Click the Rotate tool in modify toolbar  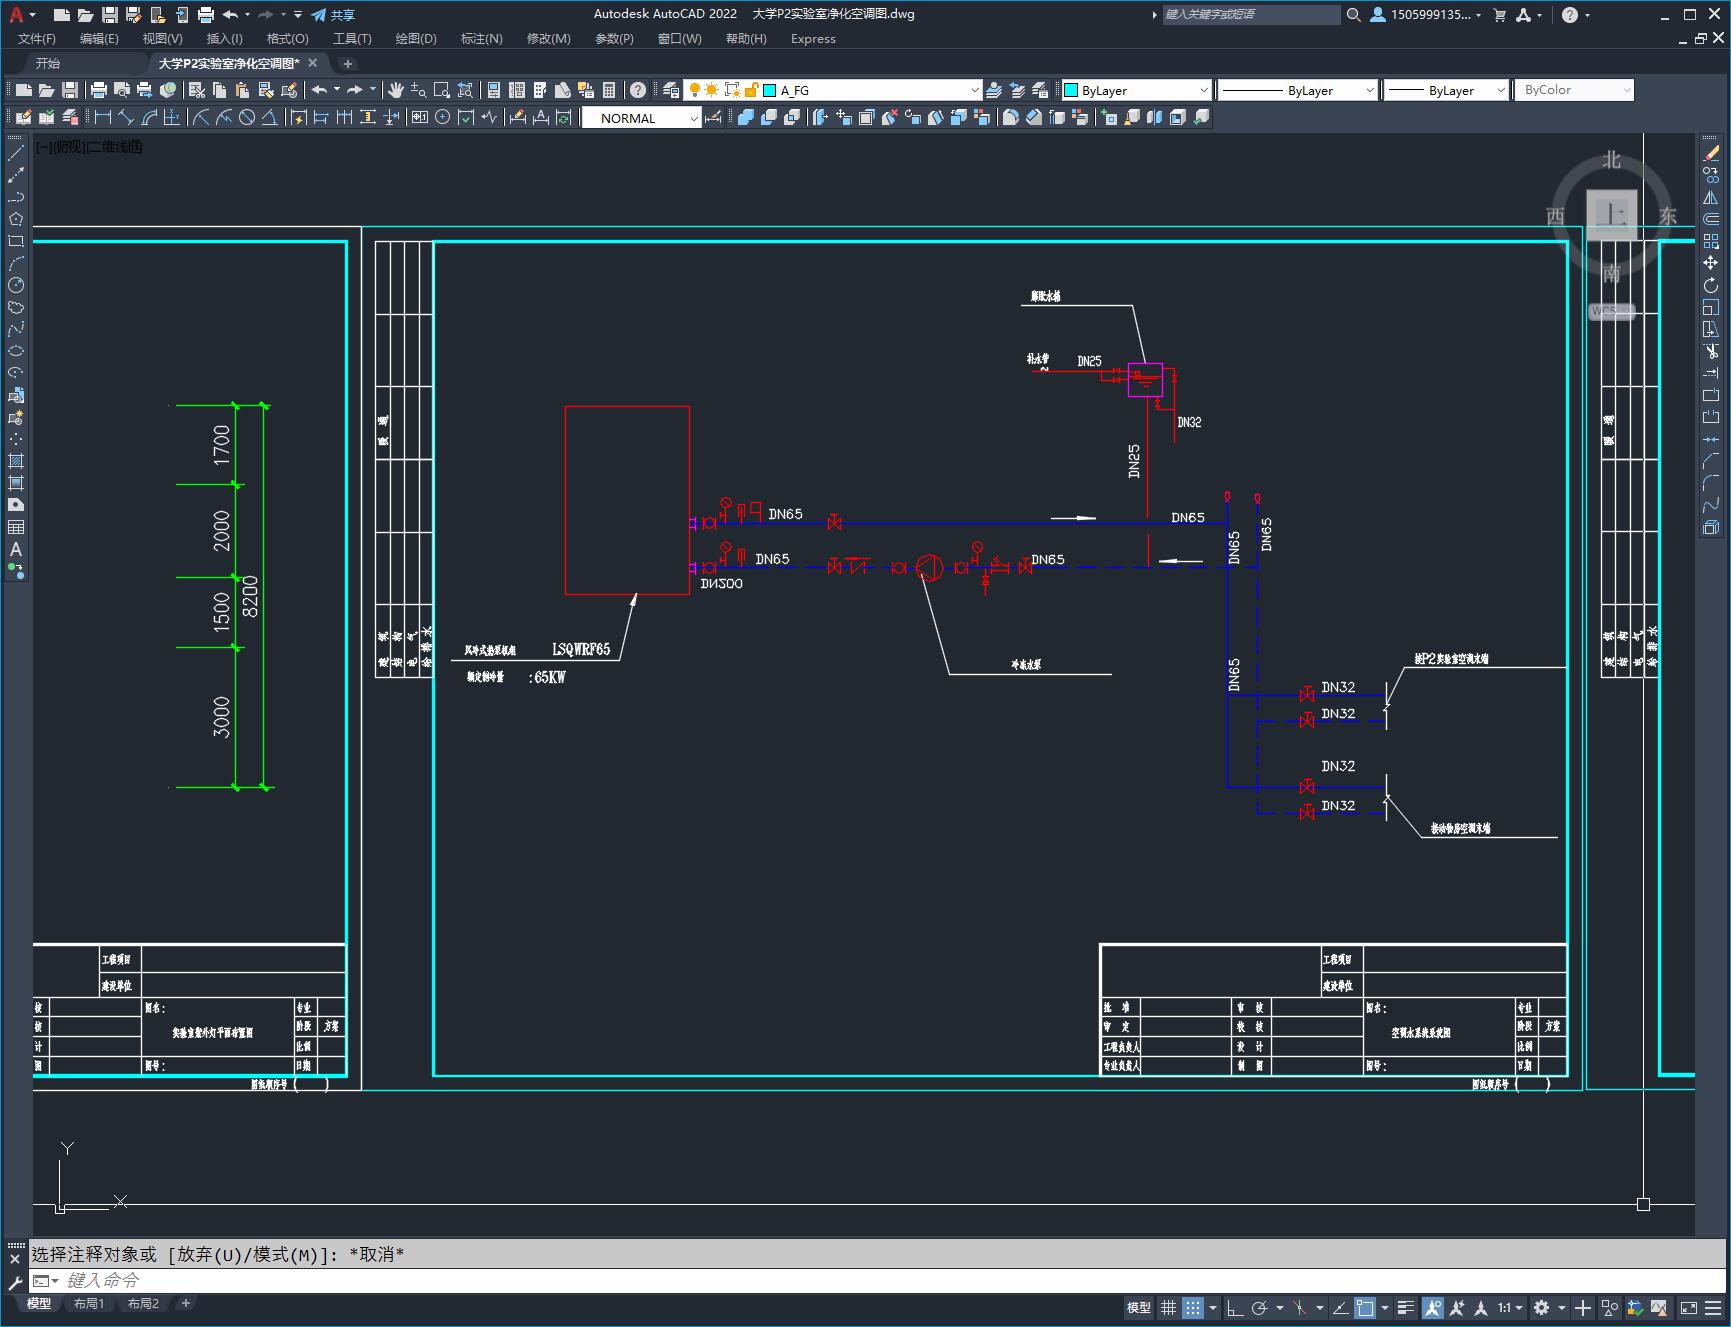pyautogui.click(x=1711, y=285)
